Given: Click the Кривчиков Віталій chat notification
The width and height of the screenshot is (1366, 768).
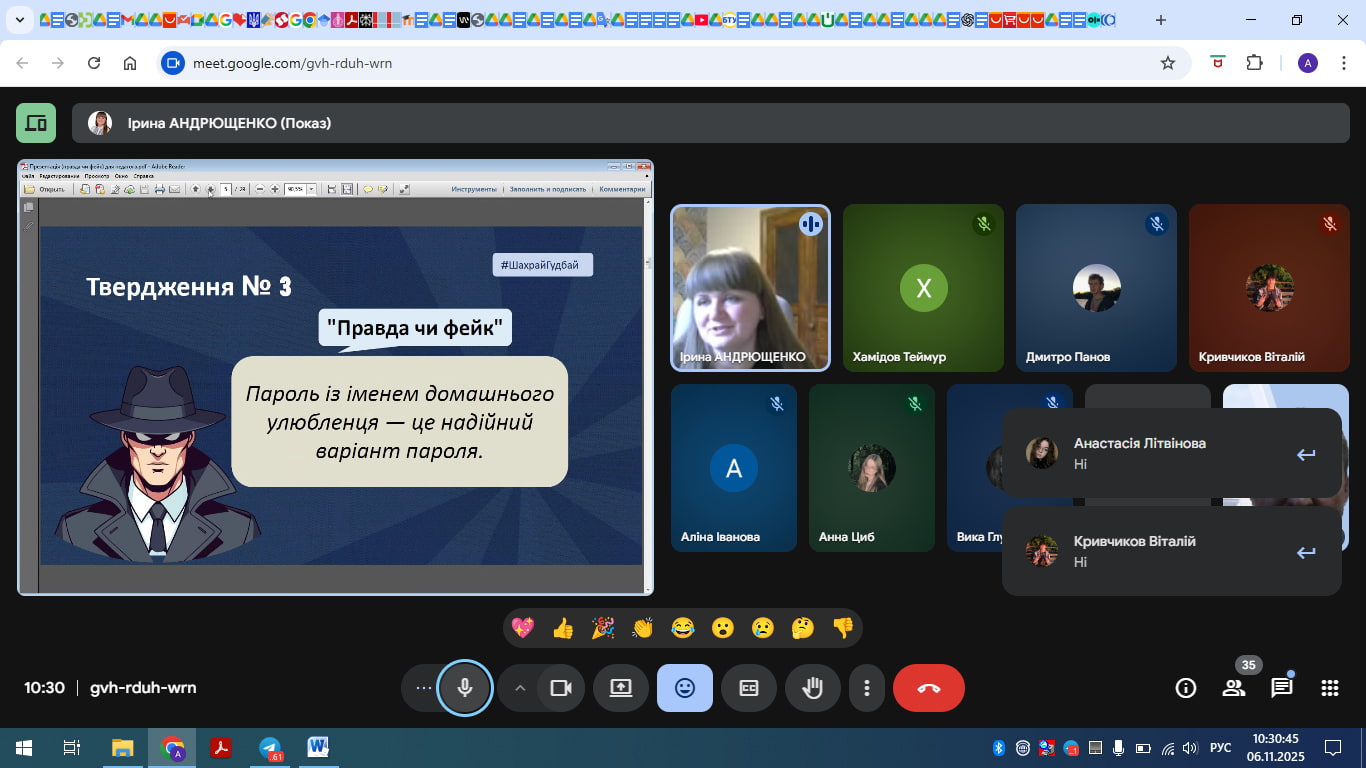Looking at the screenshot, I should (x=1150, y=551).
